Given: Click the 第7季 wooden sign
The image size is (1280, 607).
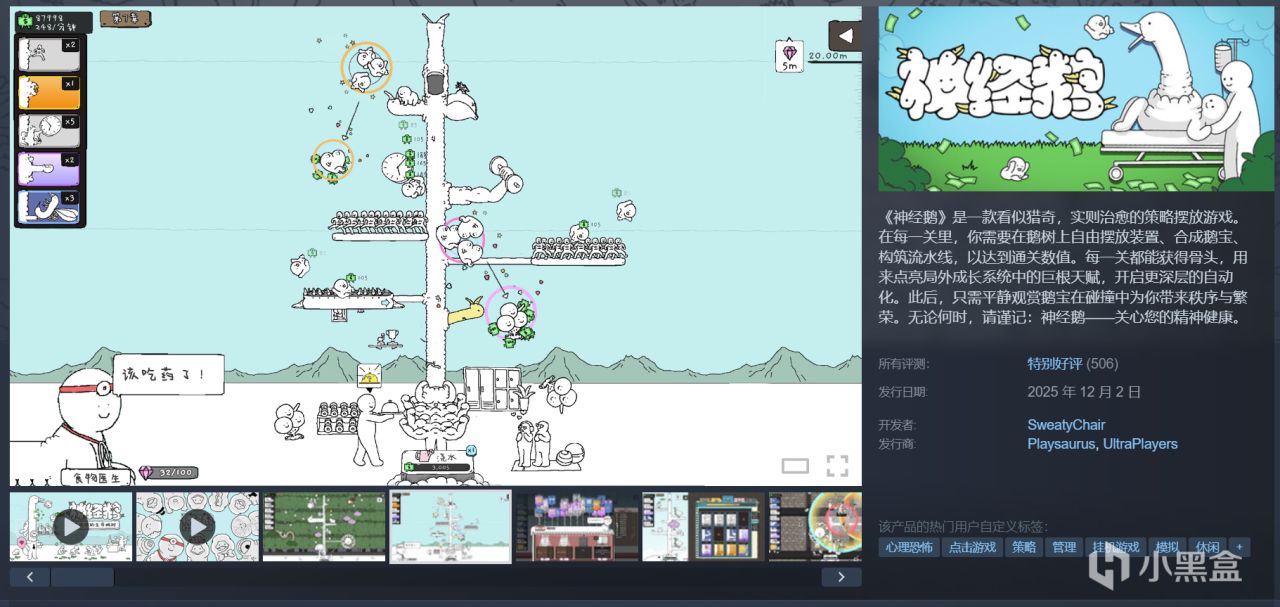Looking at the screenshot, I should (126, 18).
